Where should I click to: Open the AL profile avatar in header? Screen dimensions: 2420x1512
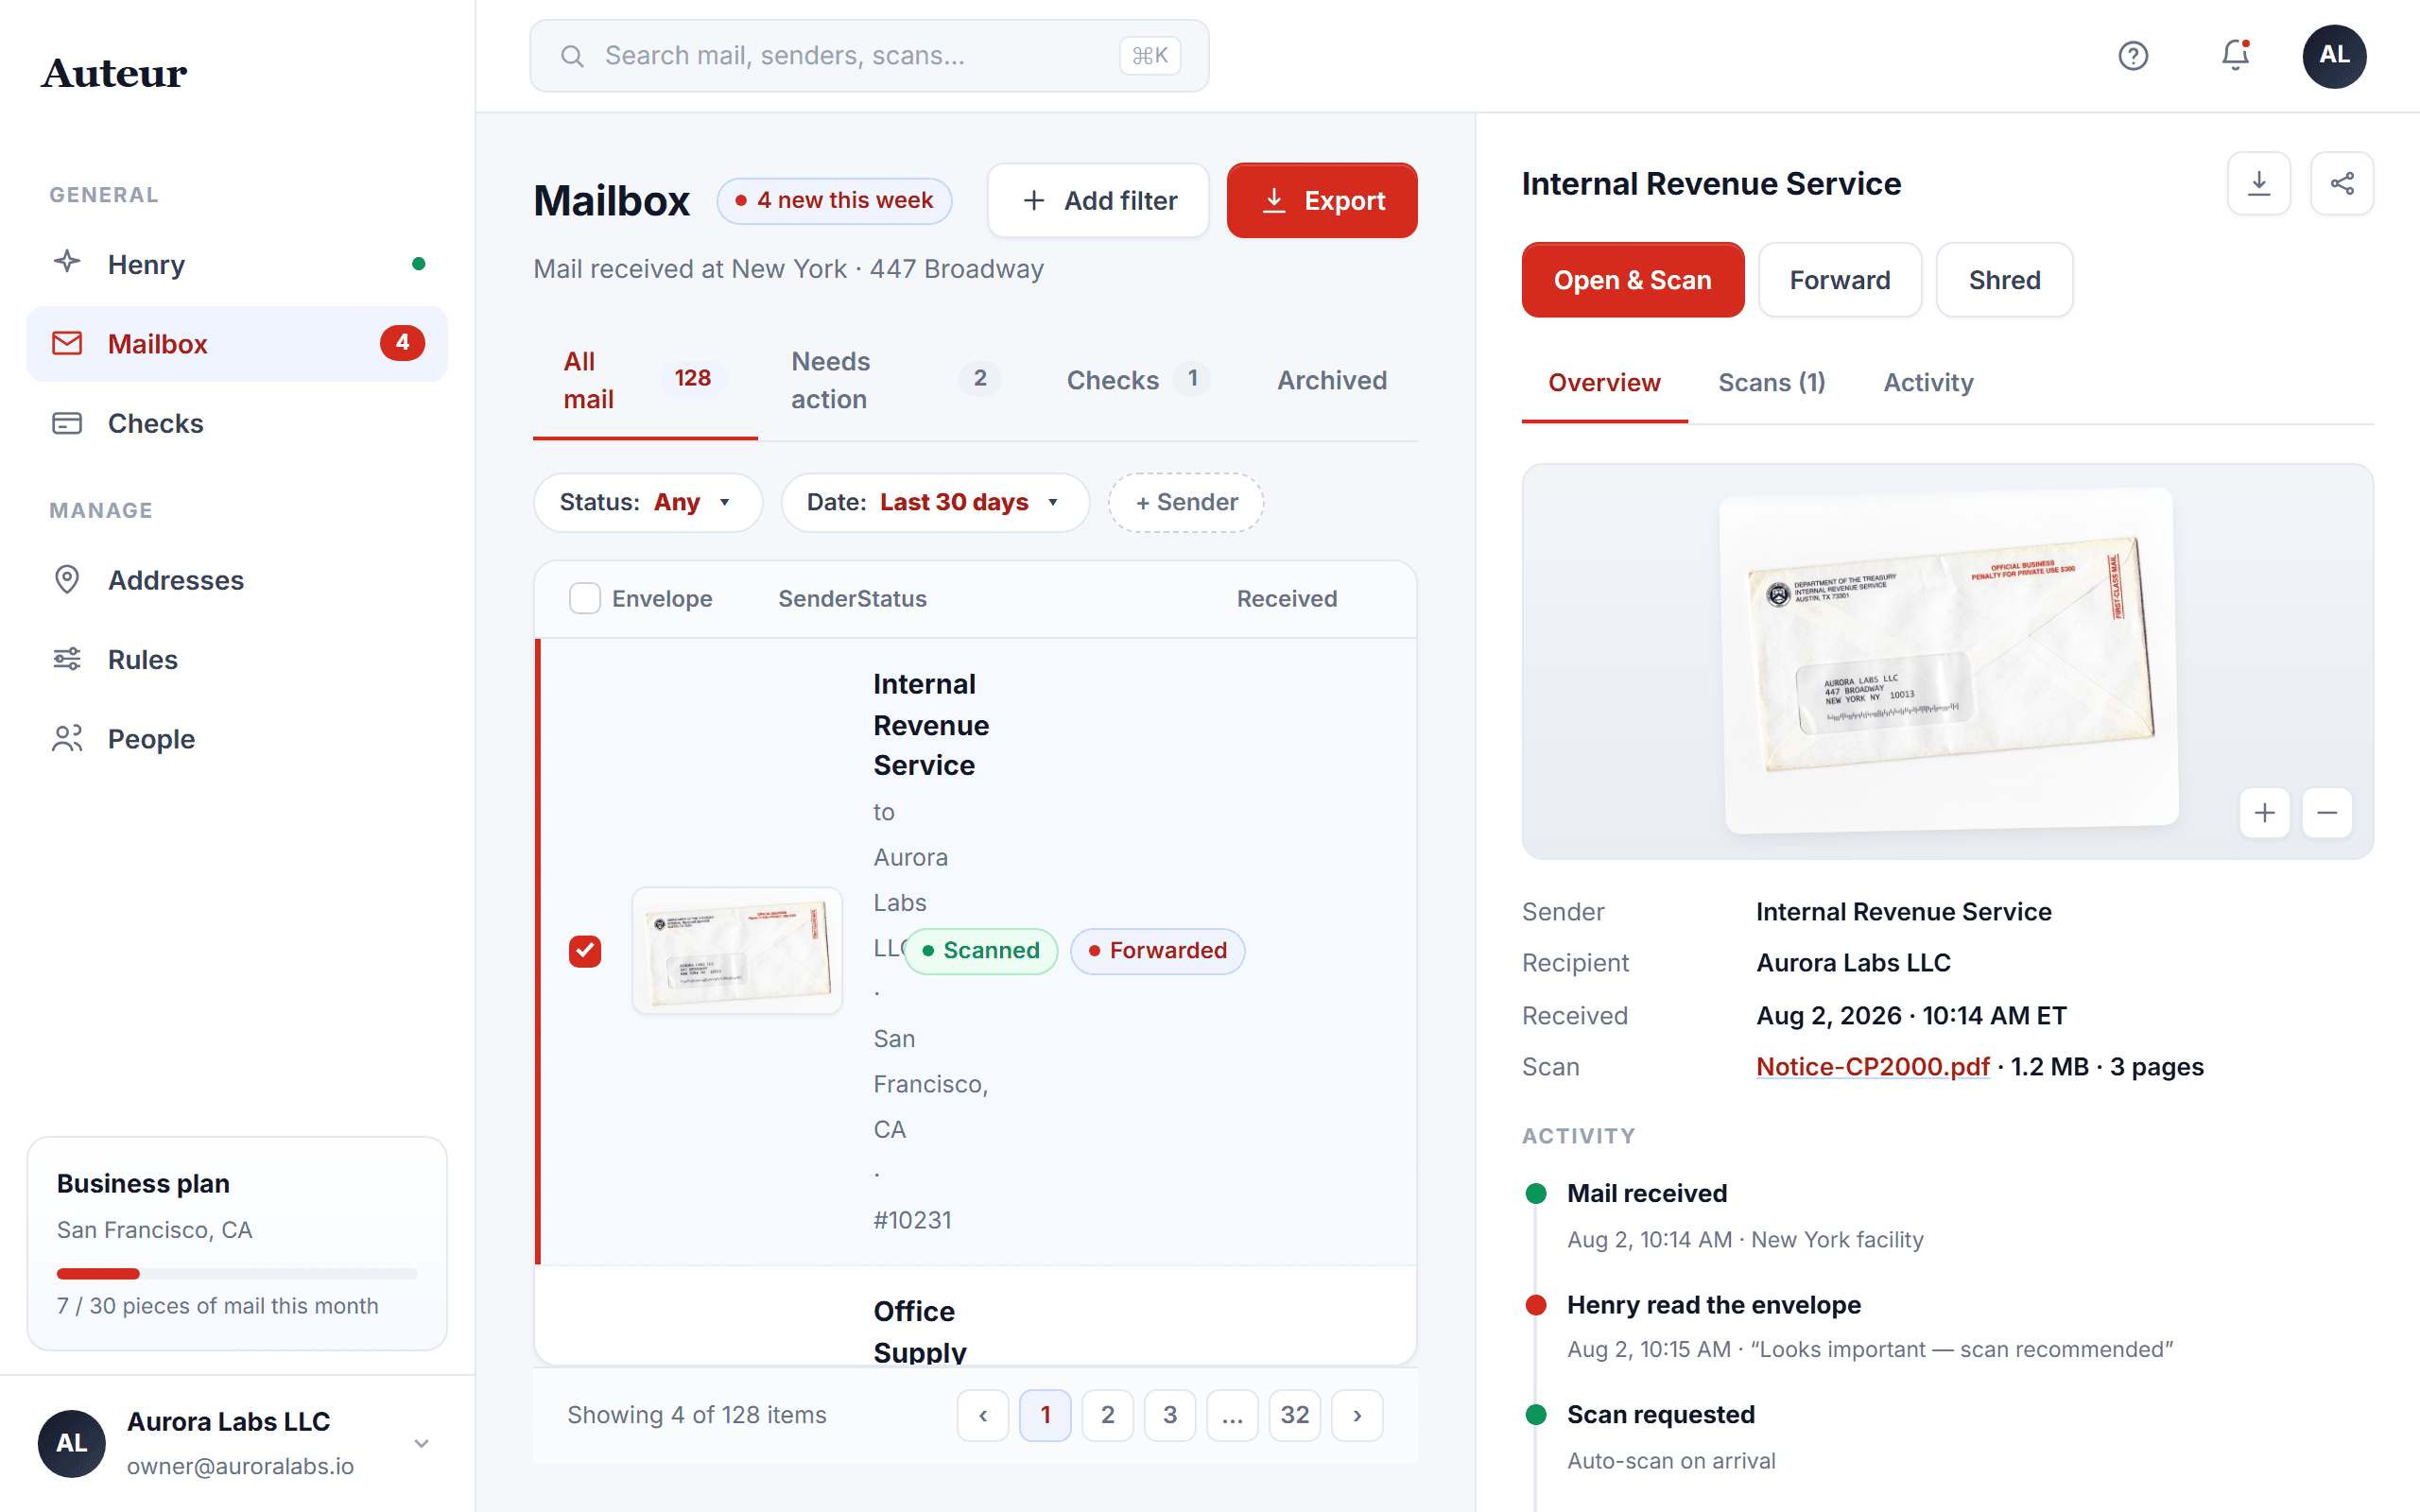(x=2334, y=56)
